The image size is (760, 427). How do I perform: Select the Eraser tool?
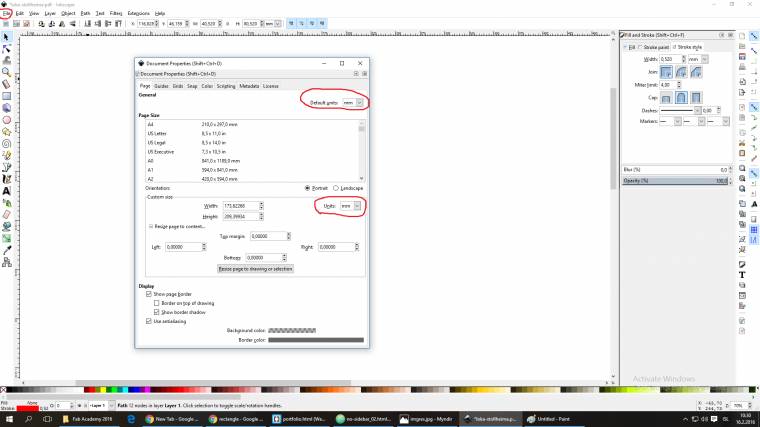pyautogui.click(x=6, y=214)
